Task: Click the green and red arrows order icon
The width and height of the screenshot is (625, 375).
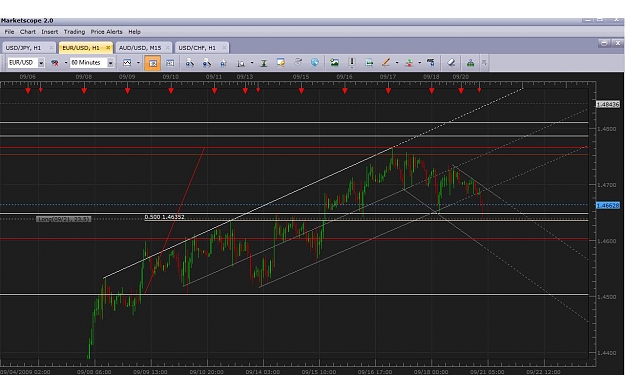Action: pos(409,63)
